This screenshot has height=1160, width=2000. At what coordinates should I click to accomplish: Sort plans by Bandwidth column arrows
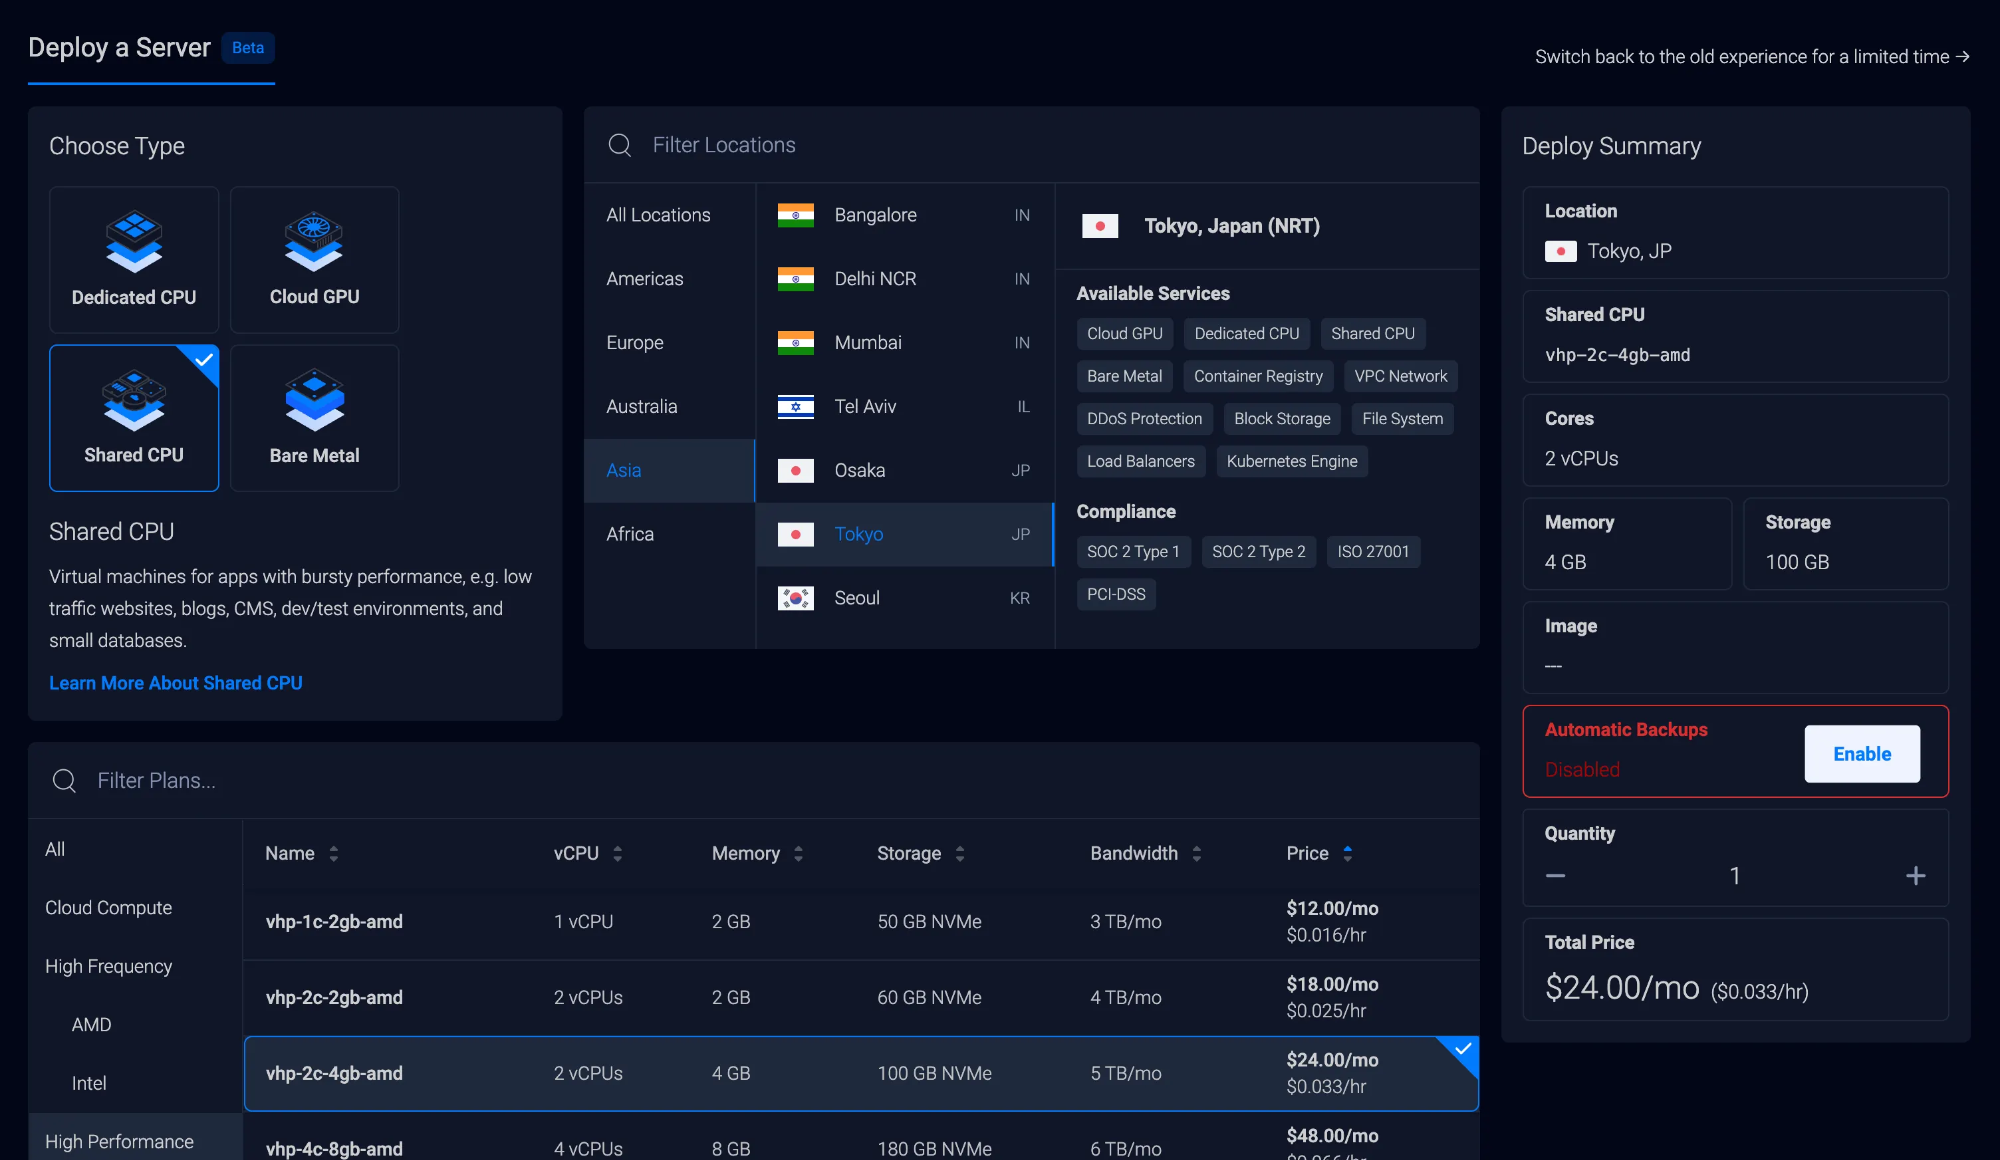[1197, 854]
